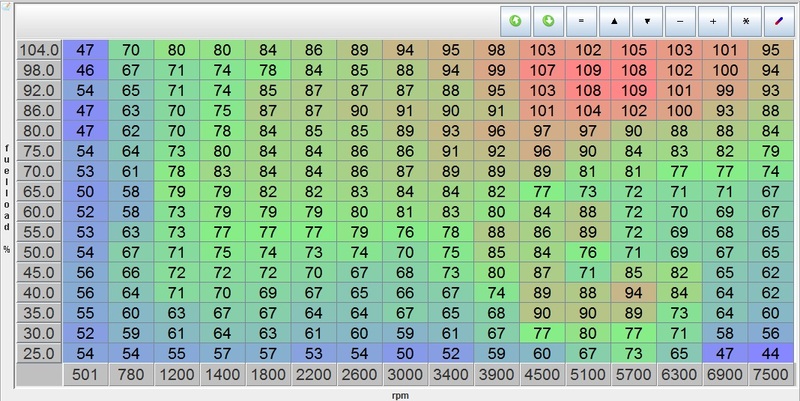Image resolution: width=800 pixels, height=401 pixels.
Task: Select the 60.0 fuel load row header
Action: [x=39, y=212]
